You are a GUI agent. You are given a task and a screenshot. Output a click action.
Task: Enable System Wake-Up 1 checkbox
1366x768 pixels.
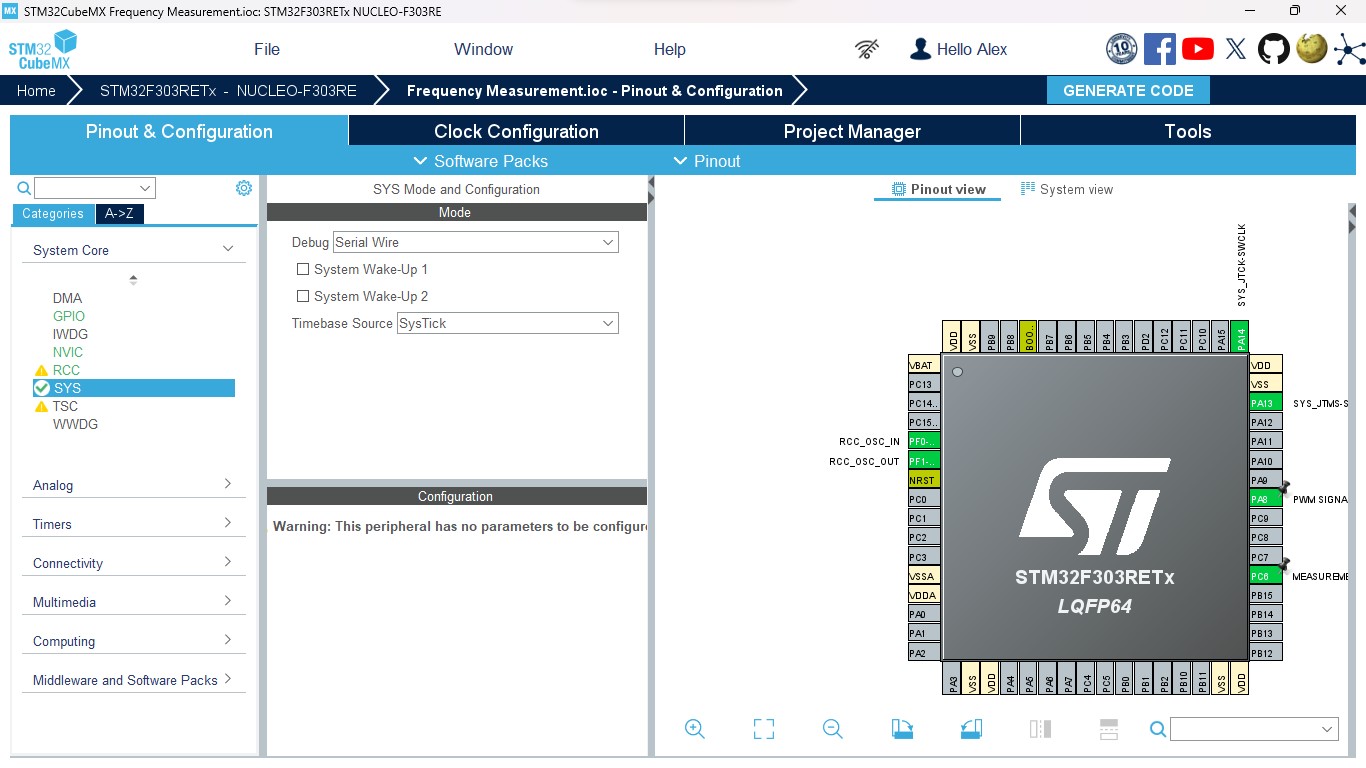pyautogui.click(x=303, y=269)
